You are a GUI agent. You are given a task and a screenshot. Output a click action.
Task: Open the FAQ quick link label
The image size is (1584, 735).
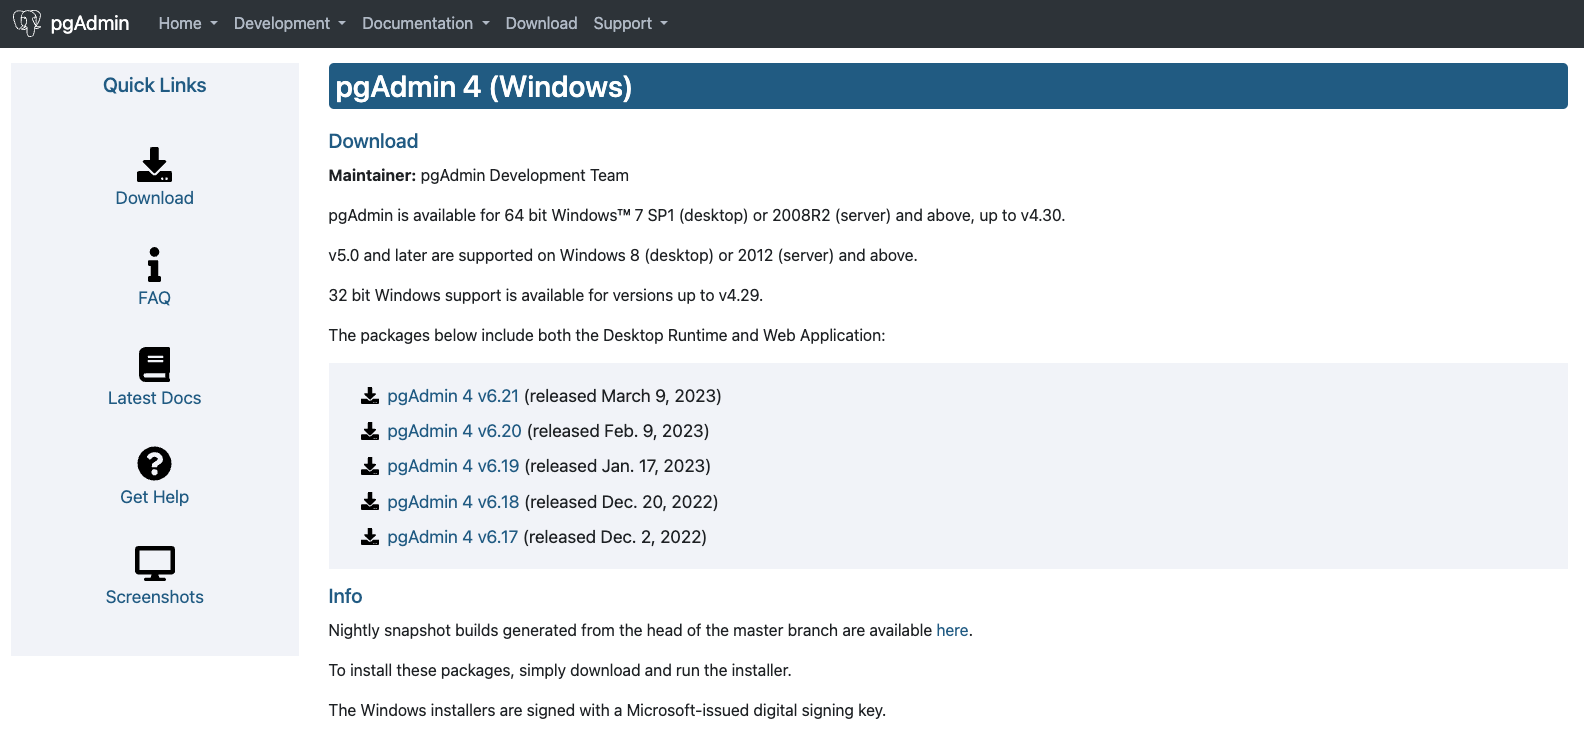click(154, 298)
